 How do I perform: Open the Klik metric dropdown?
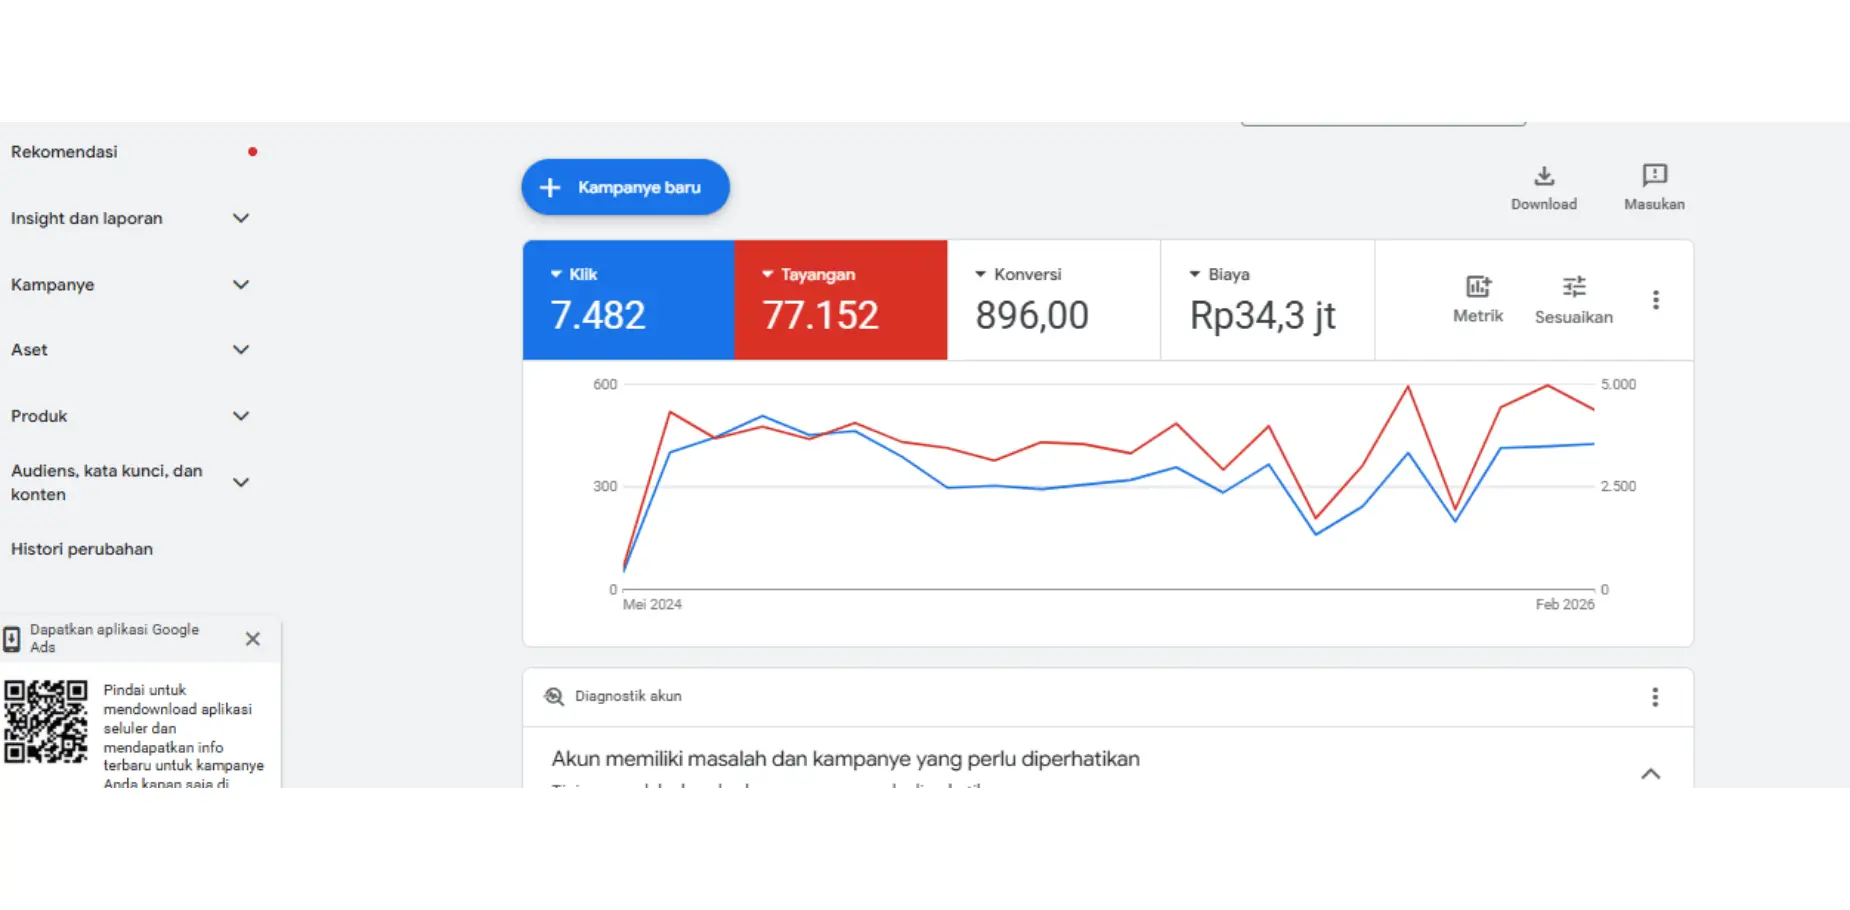pos(557,274)
